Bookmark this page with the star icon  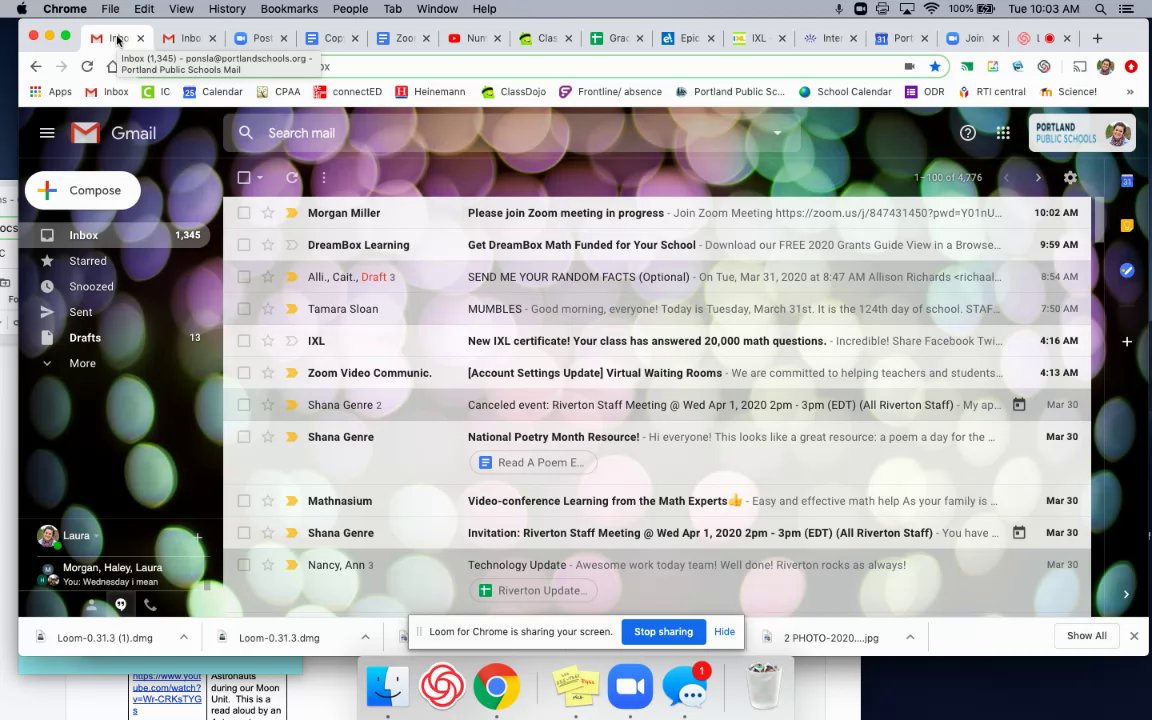pyautogui.click(x=935, y=66)
